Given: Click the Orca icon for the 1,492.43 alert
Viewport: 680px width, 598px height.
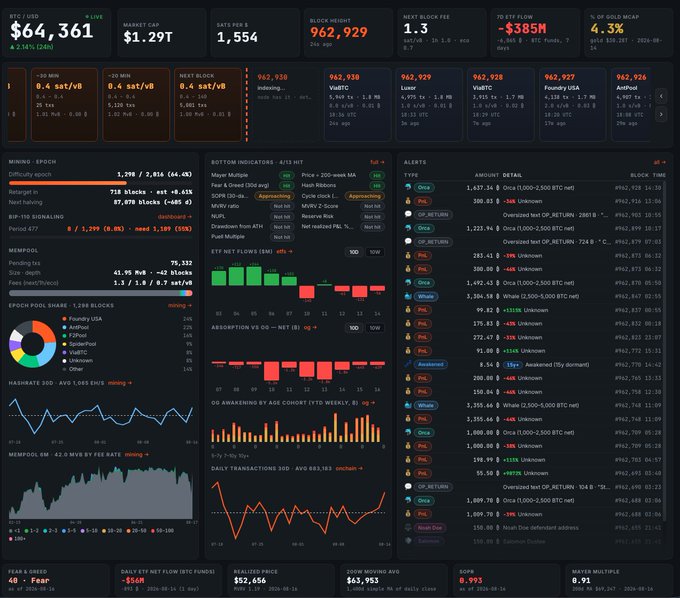Looking at the screenshot, I should 408,282.
